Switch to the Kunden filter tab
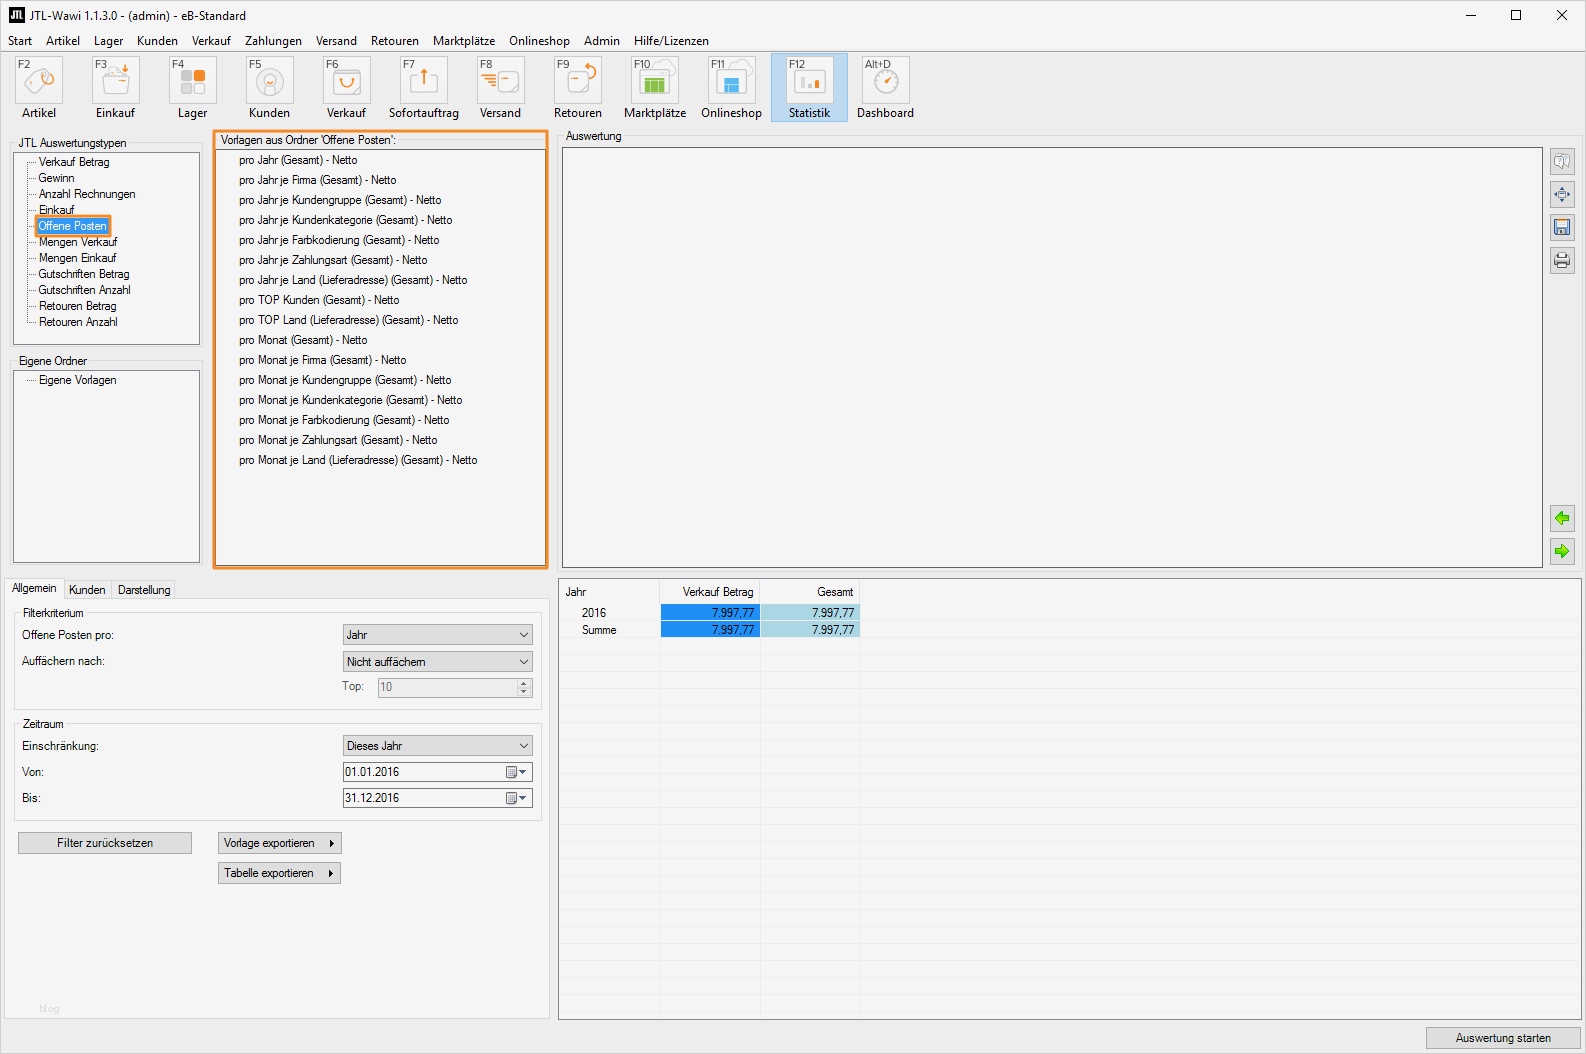Image resolution: width=1586 pixels, height=1054 pixels. (x=87, y=590)
